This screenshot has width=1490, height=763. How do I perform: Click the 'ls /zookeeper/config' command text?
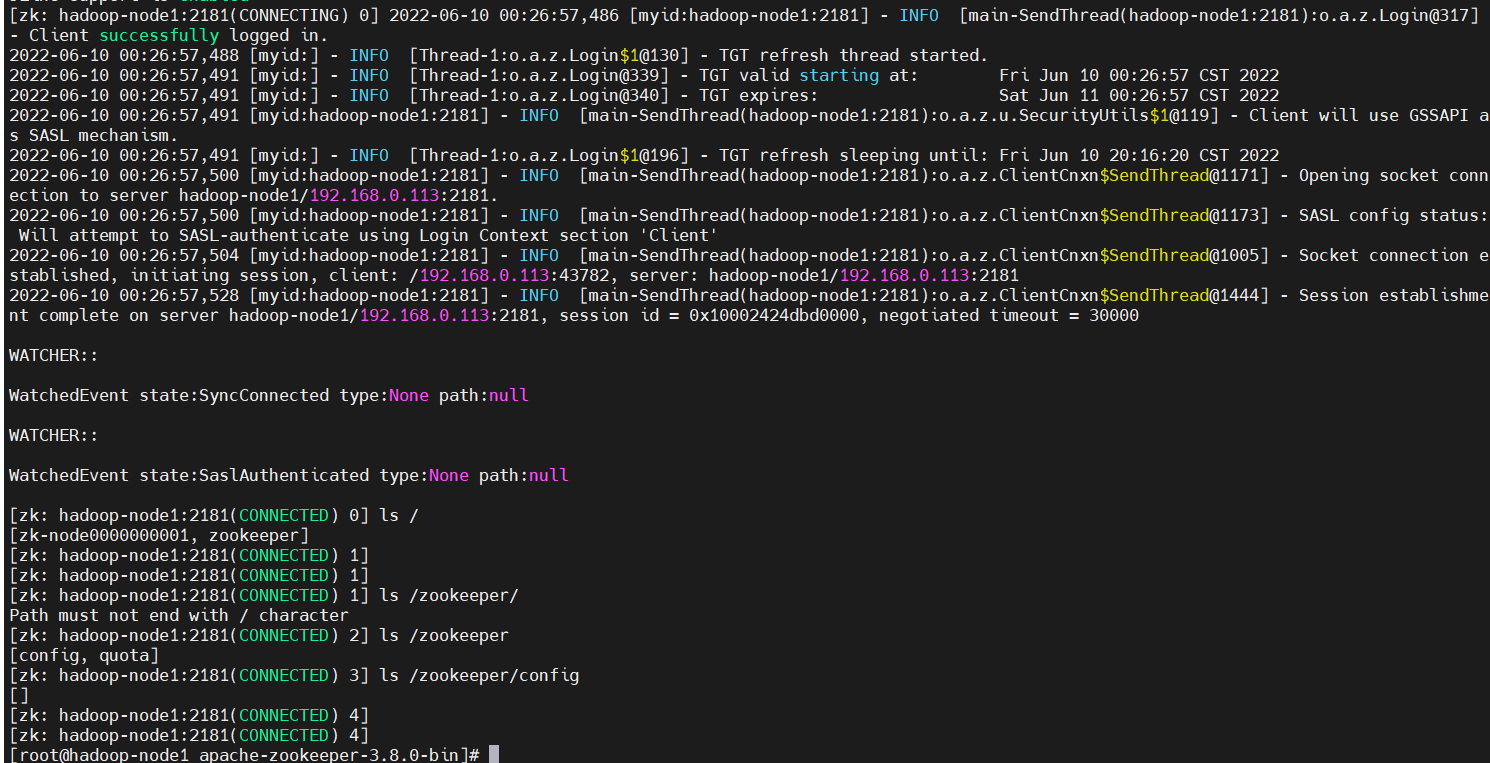[479, 675]
